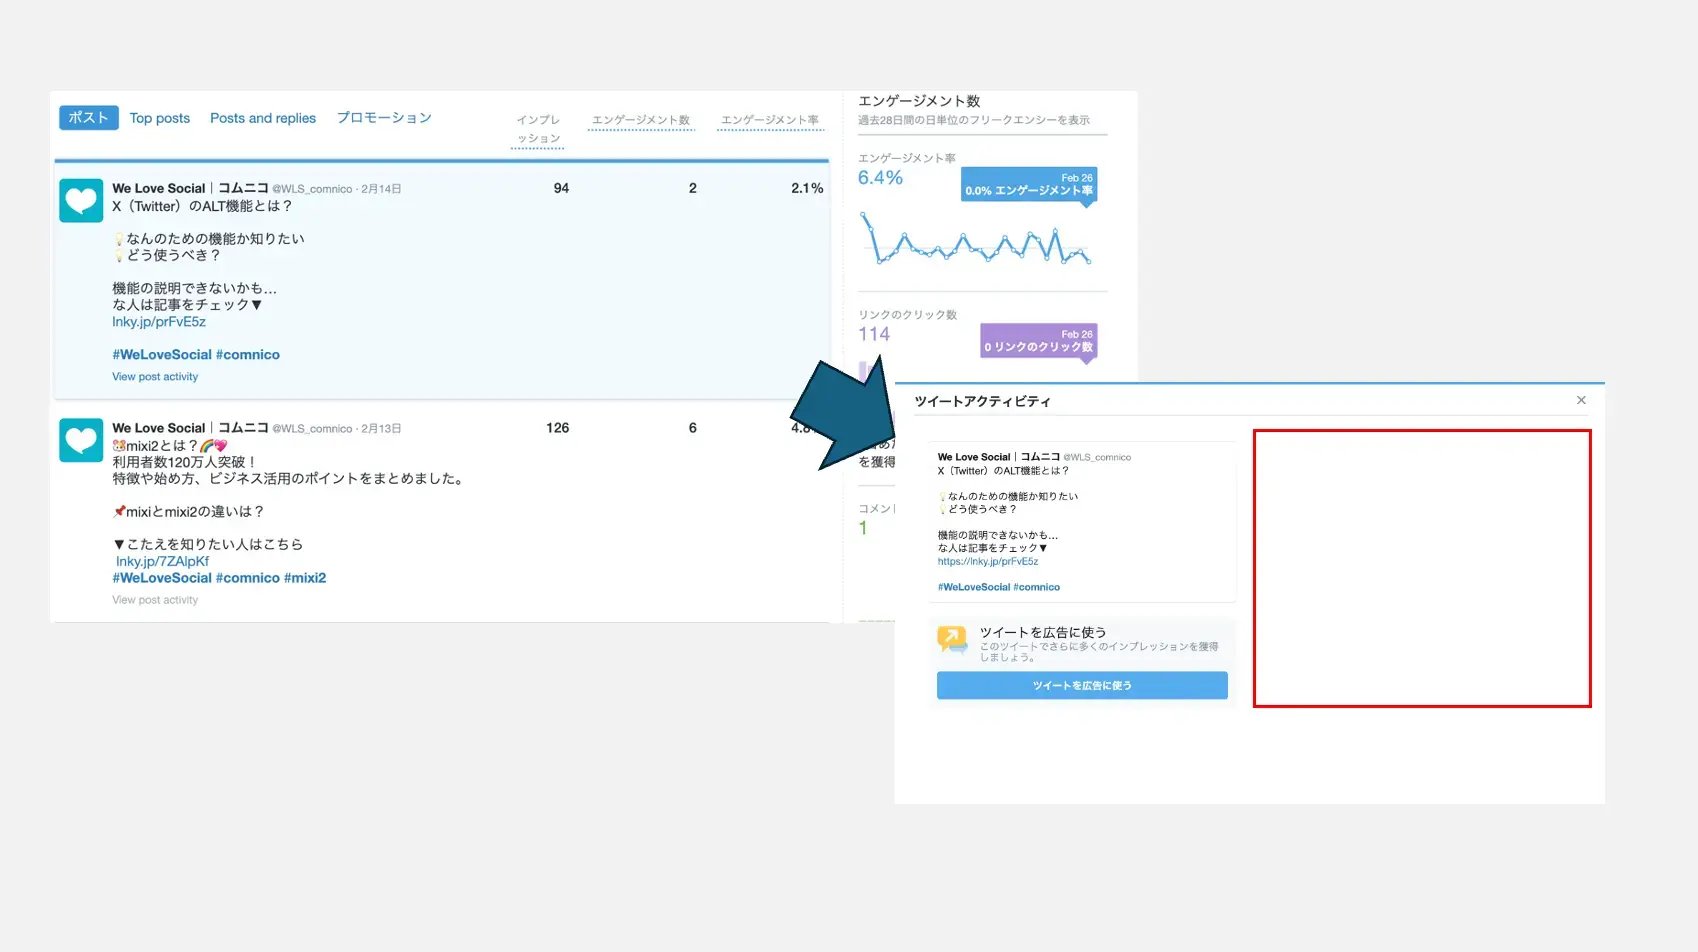This screenshot has height=952, width=1698.
Task: Open the lnky.jp/7ZAlpKf link
Action: pos(163,561)
